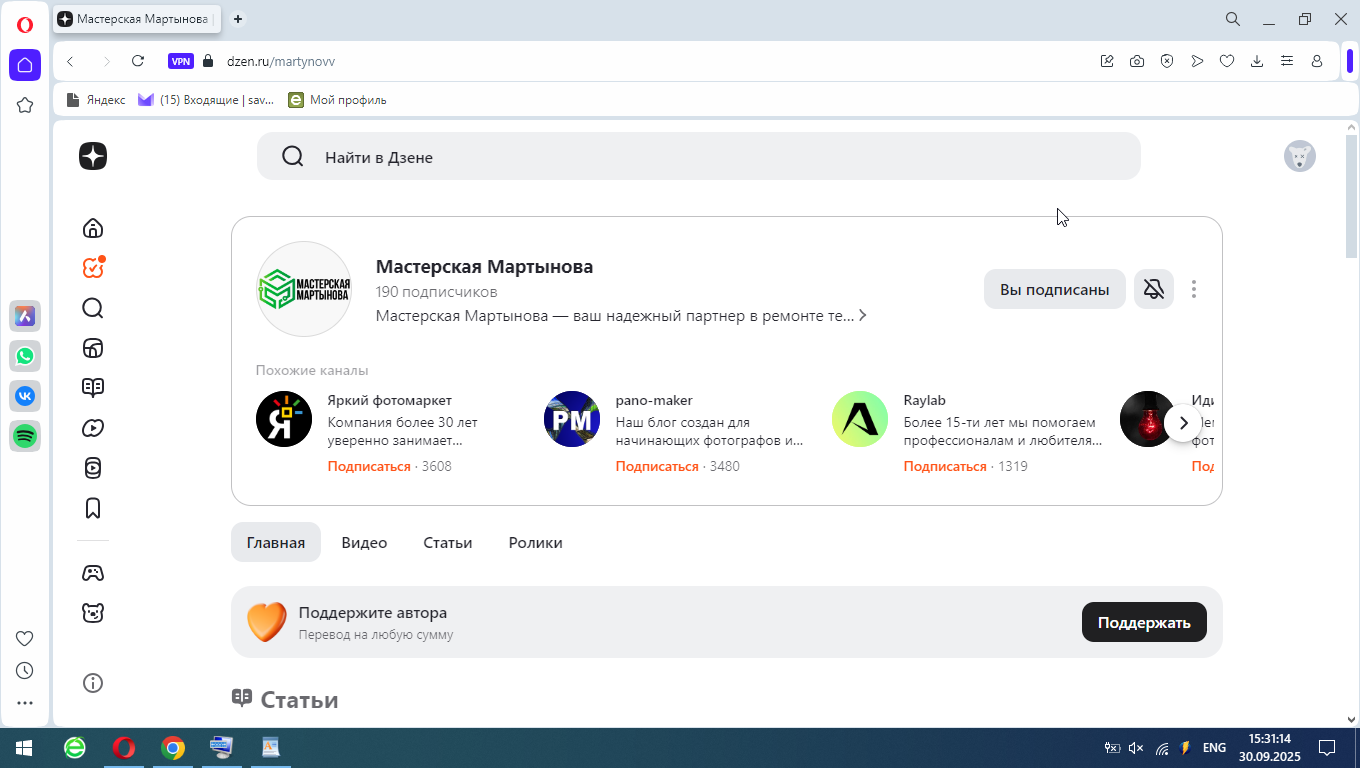Launch Aria AI from the sidebar
Viewport: 1360px width, 768px height.
click(25, 316)
